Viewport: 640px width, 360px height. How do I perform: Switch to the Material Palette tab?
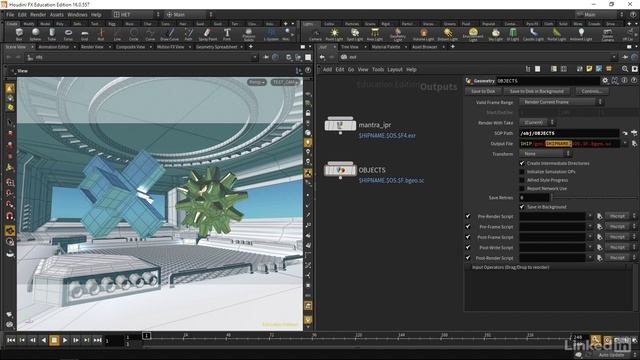386,47
